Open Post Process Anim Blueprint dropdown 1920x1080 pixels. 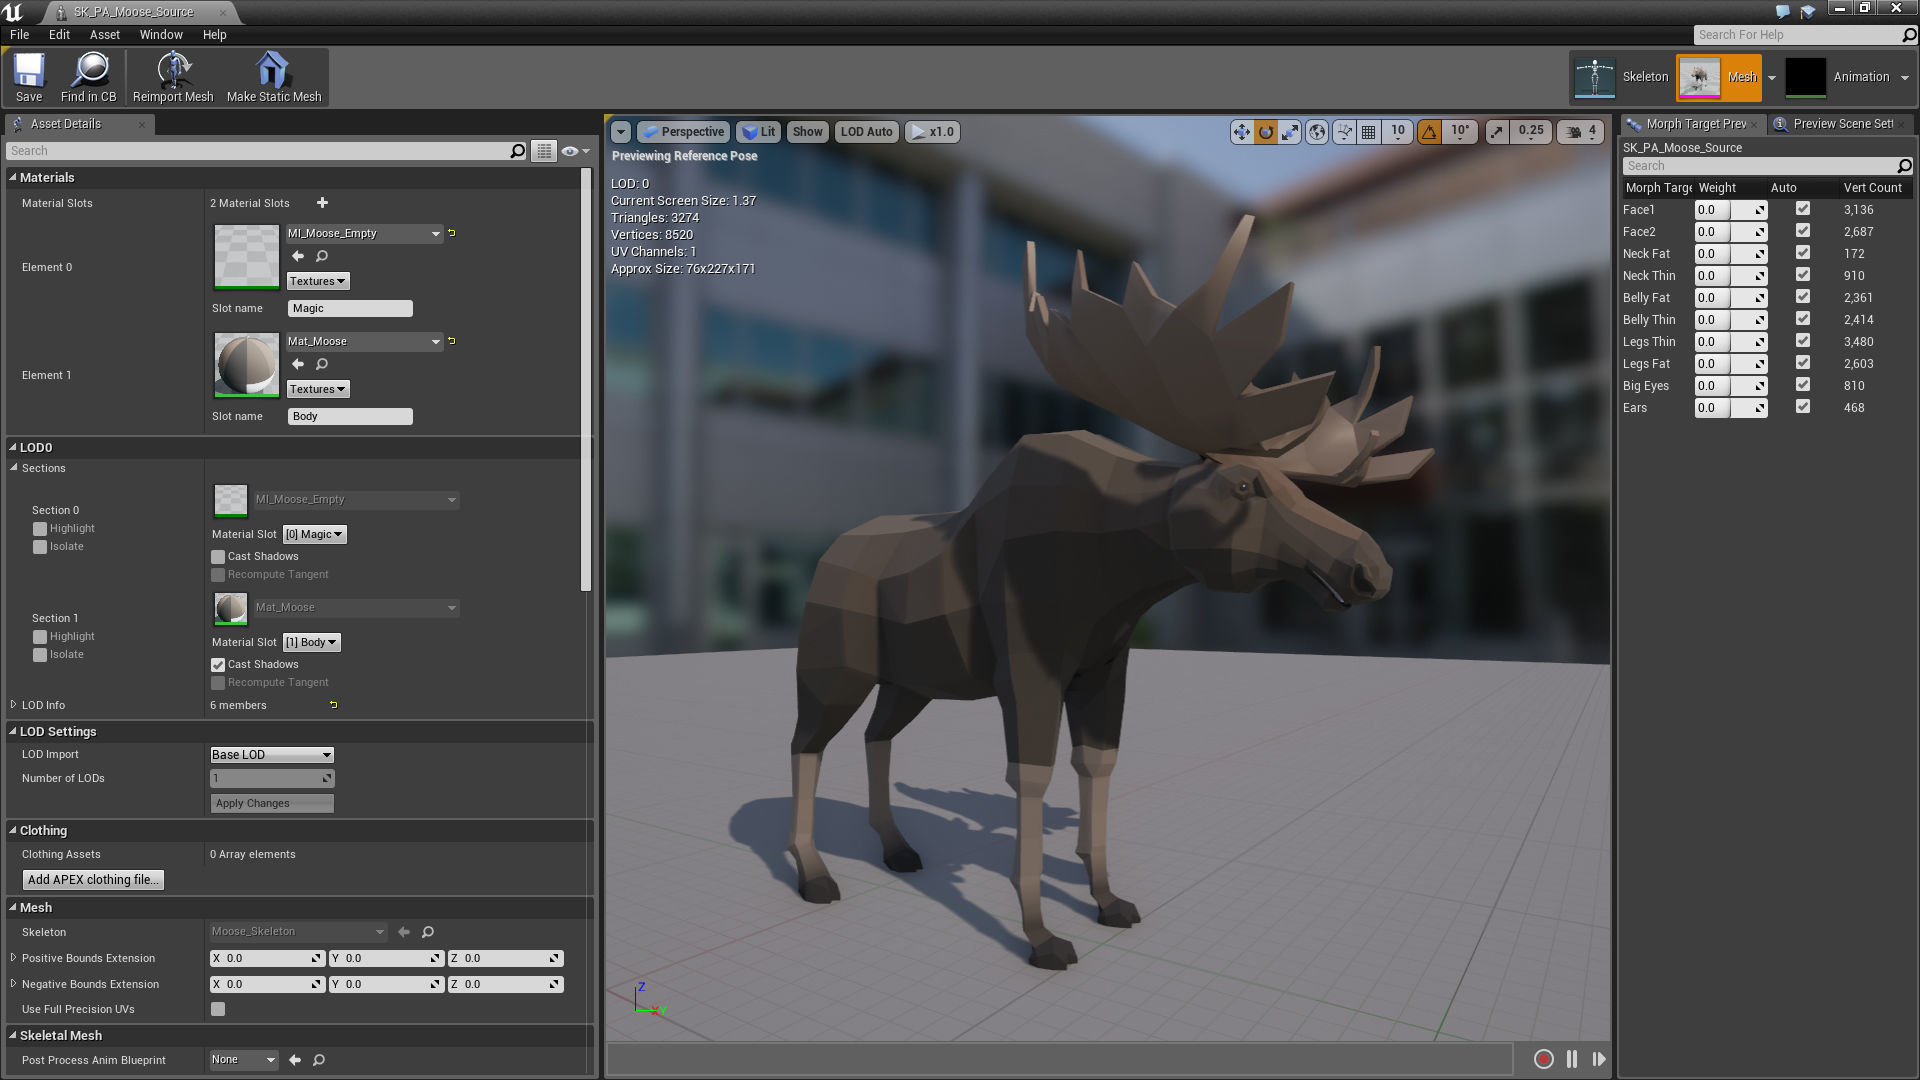pos(244,1060)
